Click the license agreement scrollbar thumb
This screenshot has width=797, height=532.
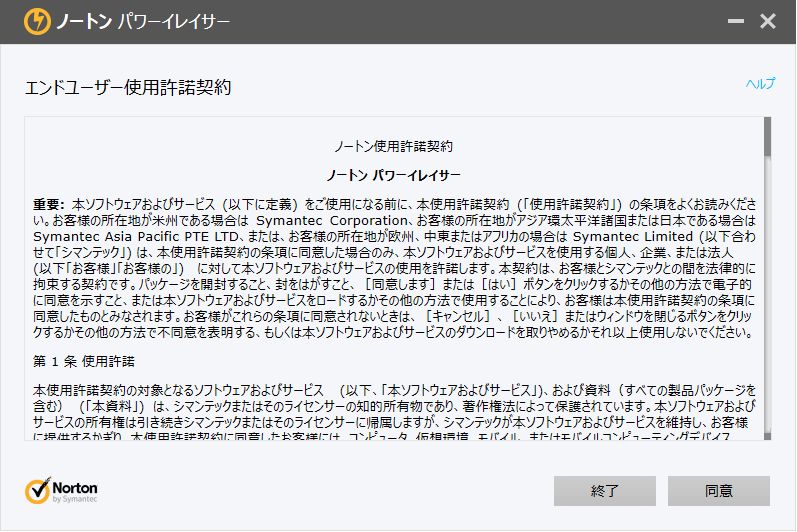point(767,137)
